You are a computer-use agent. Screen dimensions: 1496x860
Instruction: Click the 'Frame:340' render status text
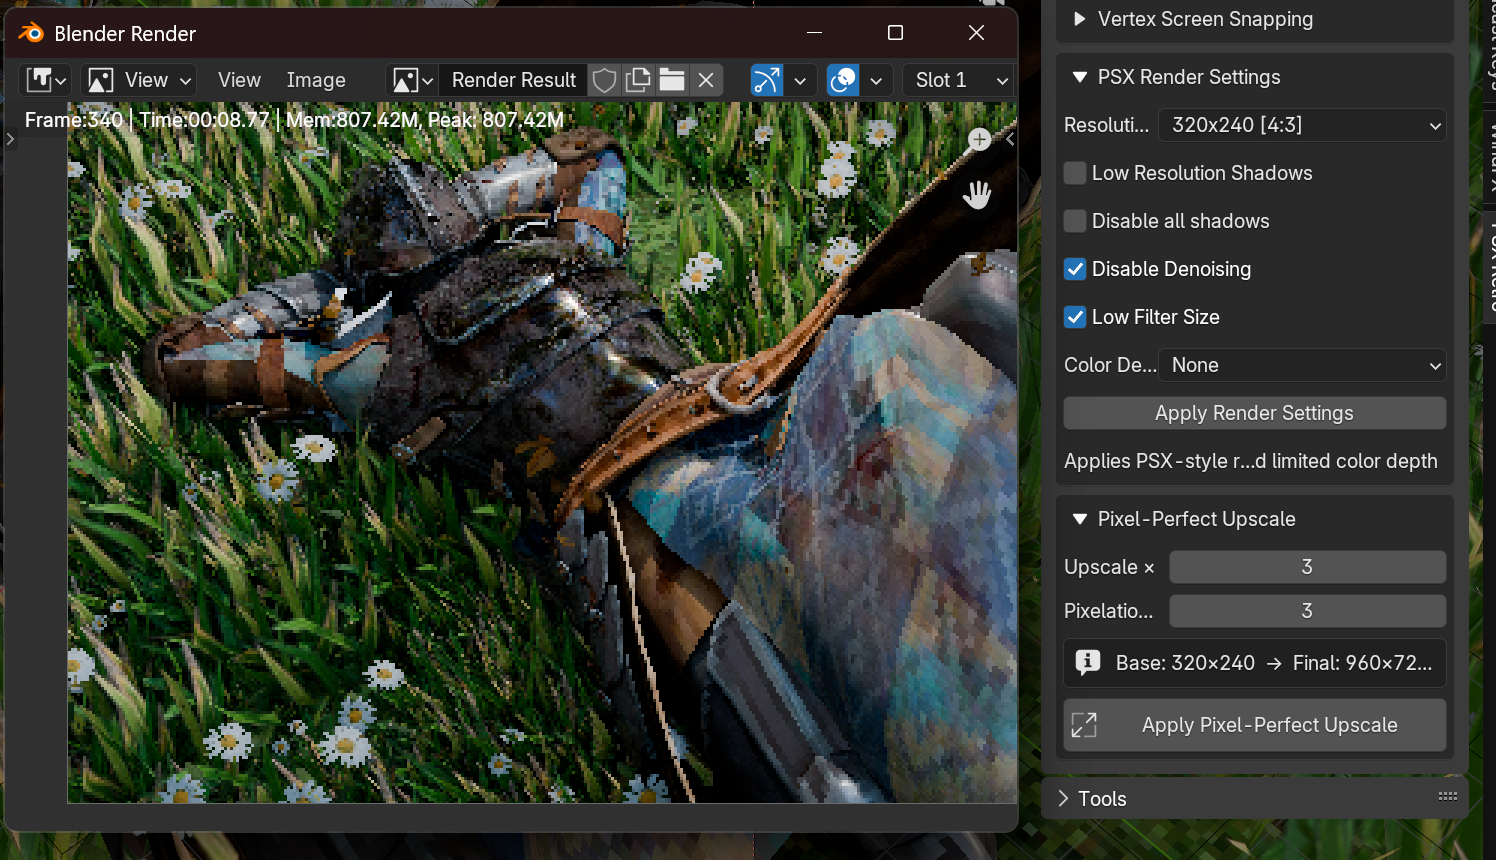tap(73, 120)
